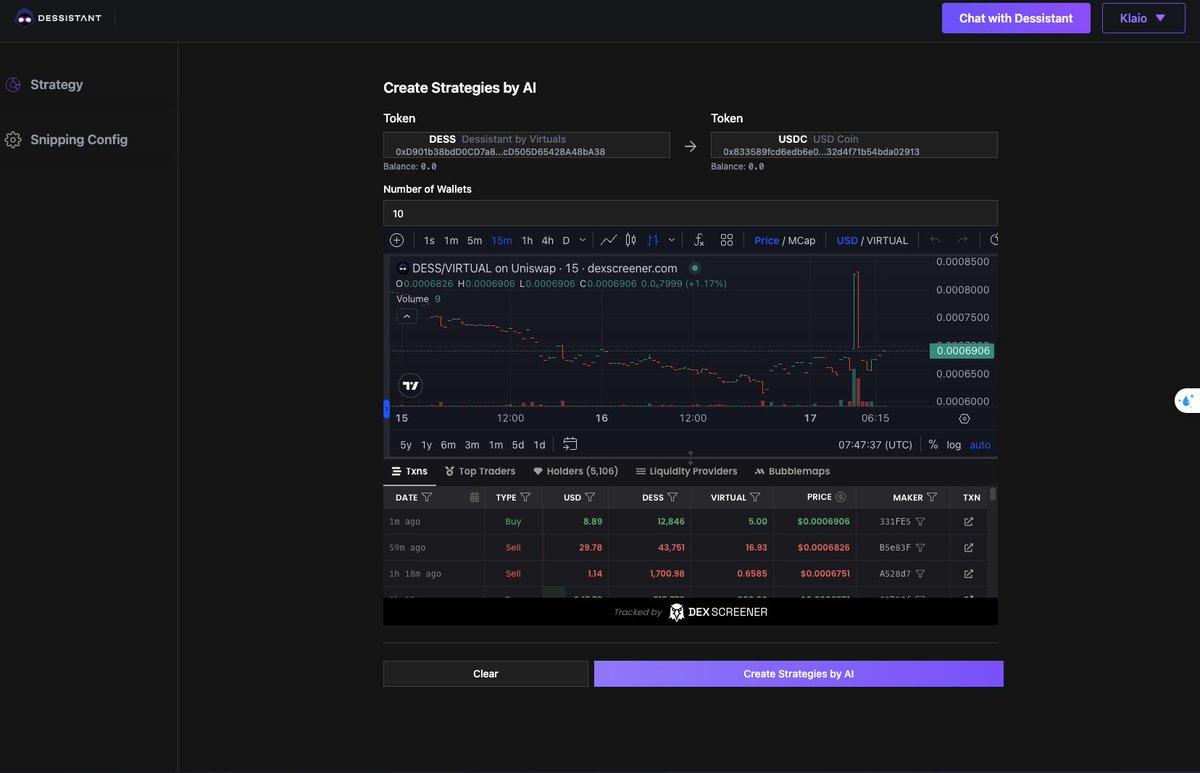The height and width of the screenshot is (773, 1200).
Task: Open the Bubblemaps tab
Action: (792, 471)
